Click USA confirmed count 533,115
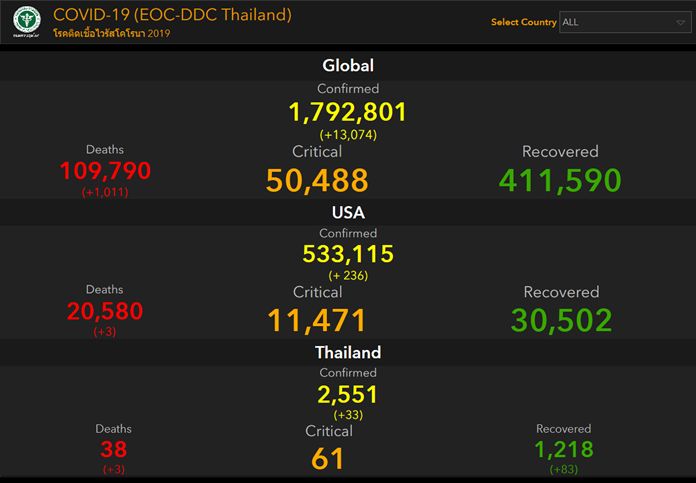The image size is (696, 483). point(348,254)
